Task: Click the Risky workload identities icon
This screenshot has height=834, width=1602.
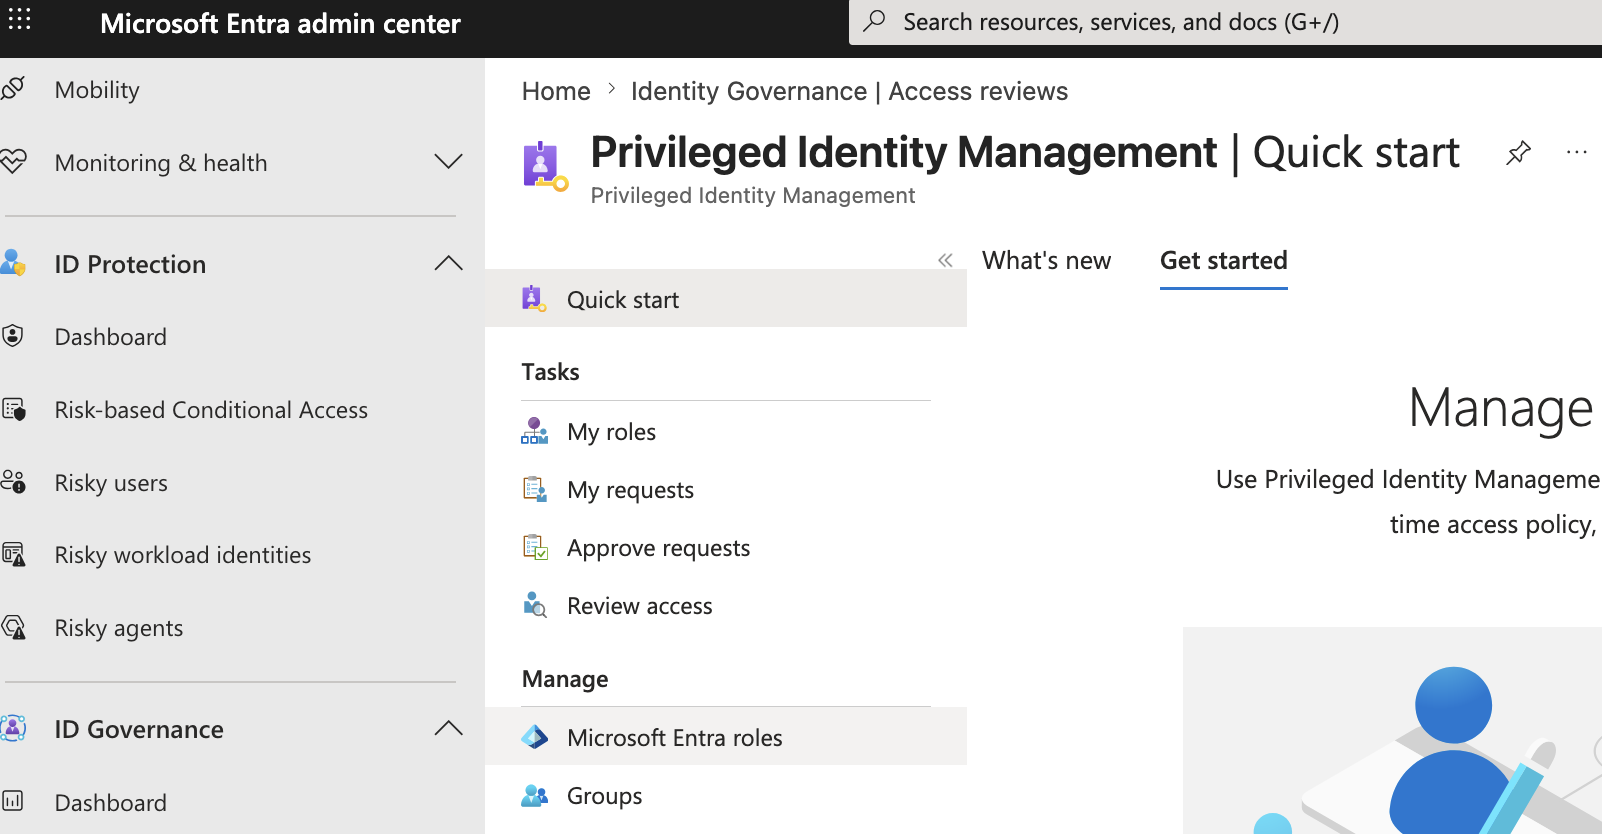Action: (x=14, y=555)
